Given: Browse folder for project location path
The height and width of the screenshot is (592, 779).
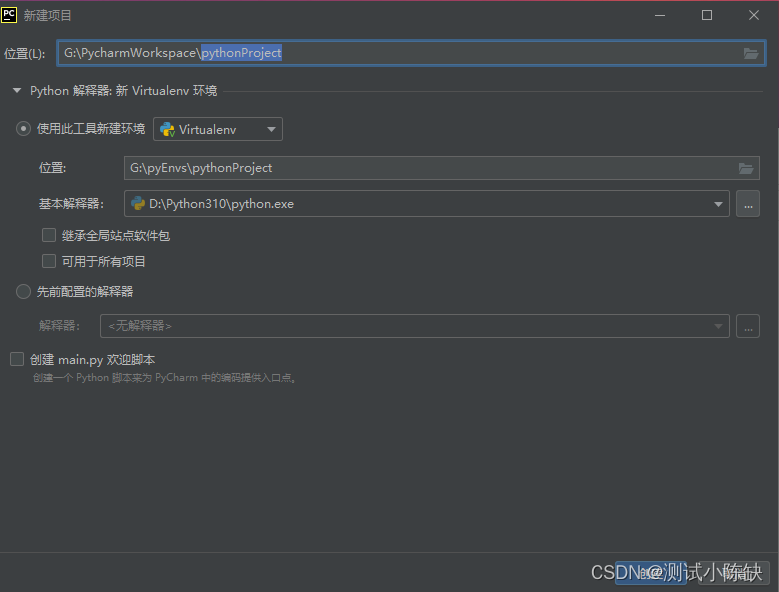Looking at the screenshot, I should (x=751, y=53).
